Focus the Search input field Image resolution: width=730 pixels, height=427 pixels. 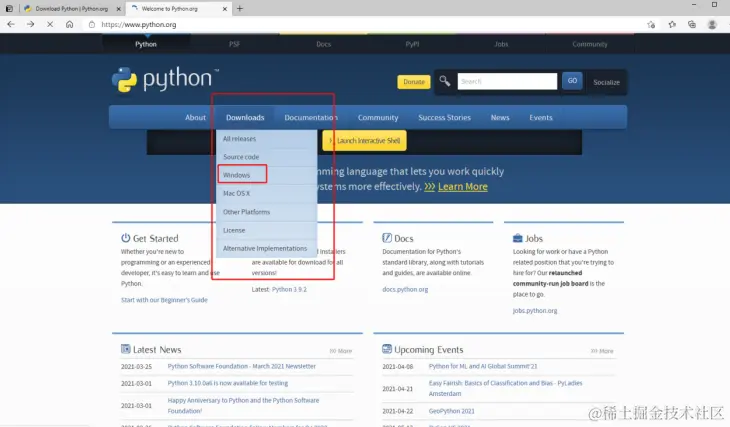click(507, 81)
